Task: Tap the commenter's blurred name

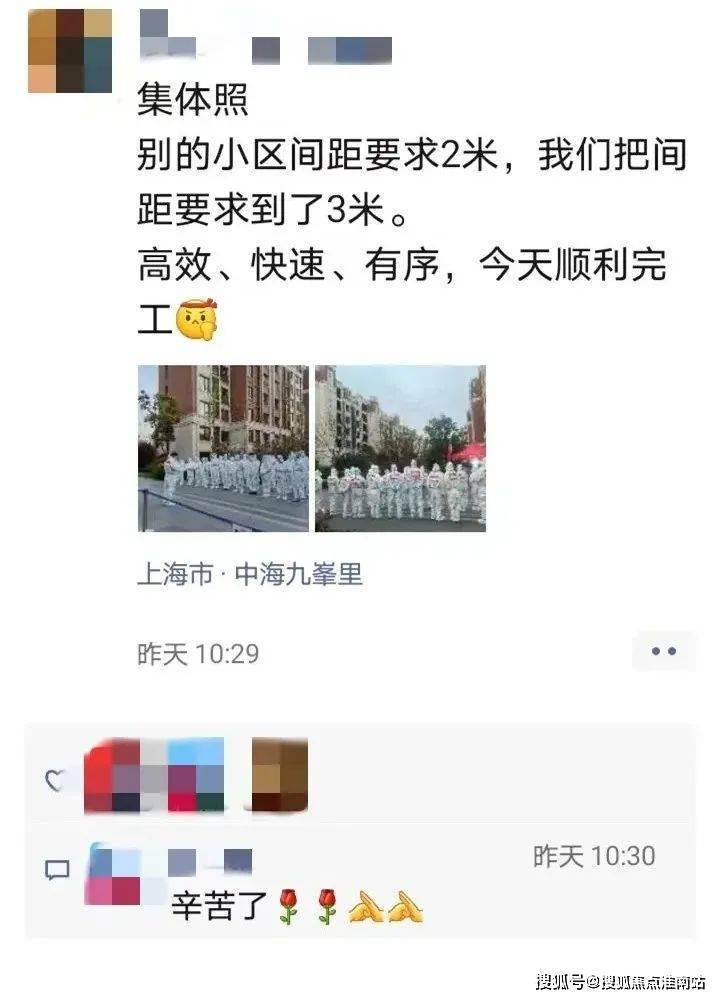Action: click(x=210, y=861)
